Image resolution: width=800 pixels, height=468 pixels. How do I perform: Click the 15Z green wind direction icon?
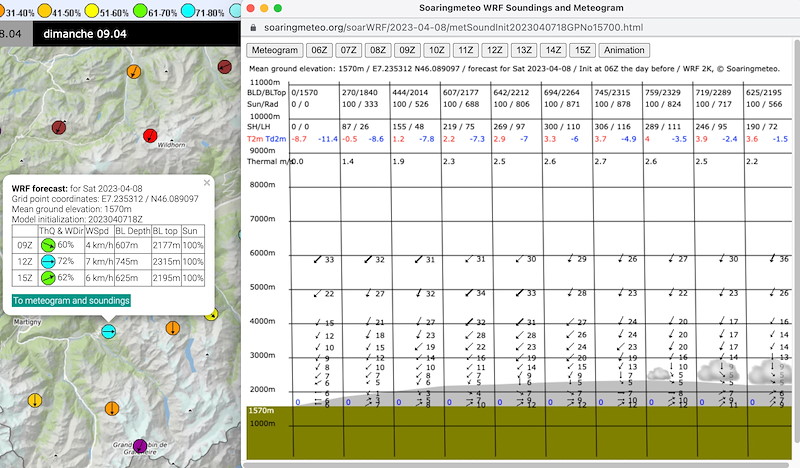pos(47,278)
